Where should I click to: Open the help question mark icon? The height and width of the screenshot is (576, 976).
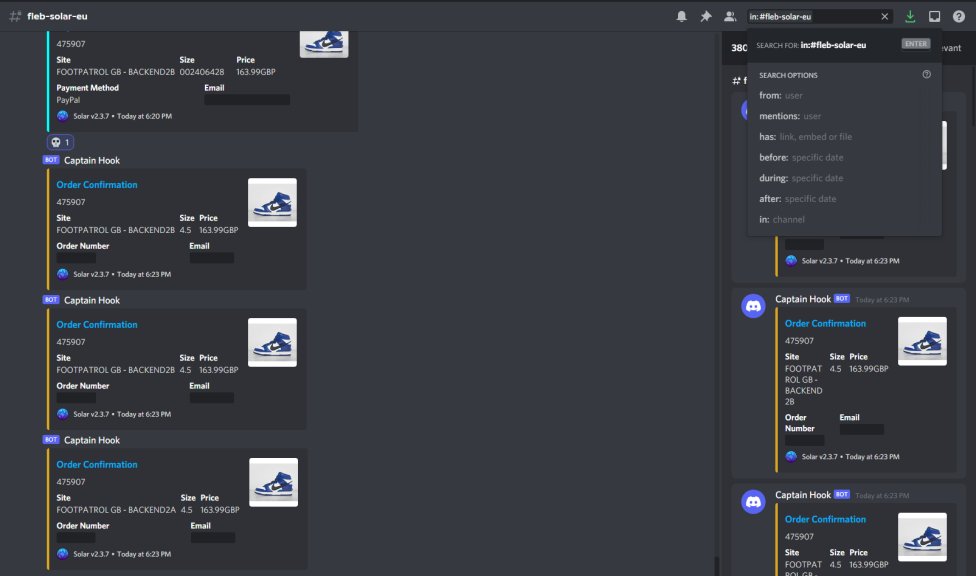tap(959, 16)
